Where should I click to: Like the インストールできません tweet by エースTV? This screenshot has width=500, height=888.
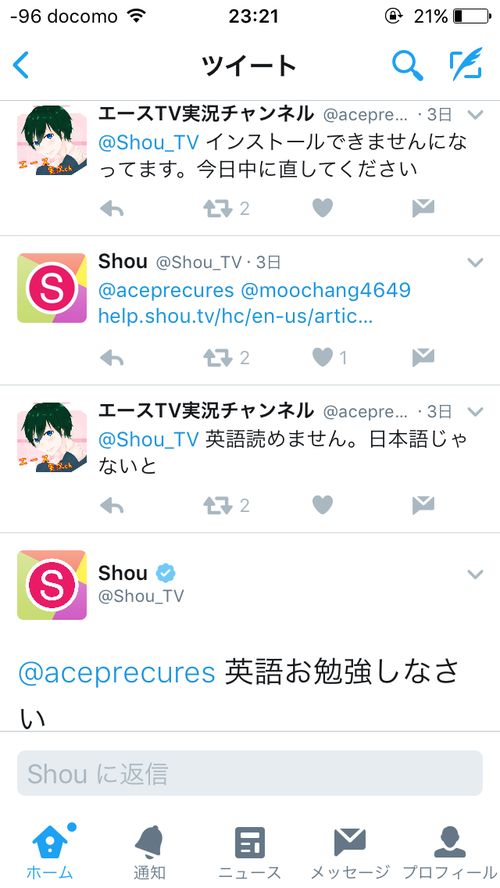tap(323, 209)
